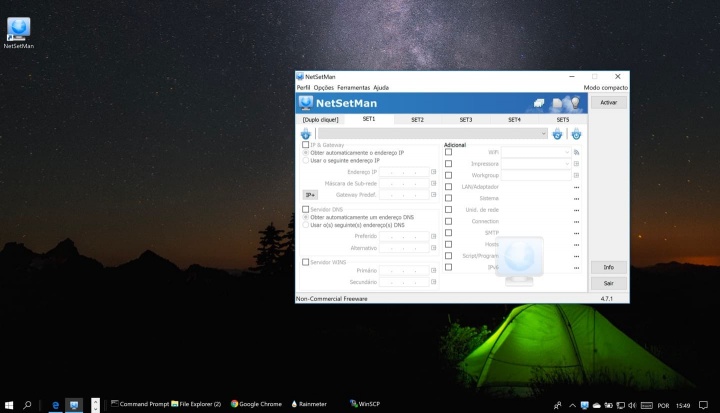
Task: Open the Ferramentas menu
Action: (353, 88)
